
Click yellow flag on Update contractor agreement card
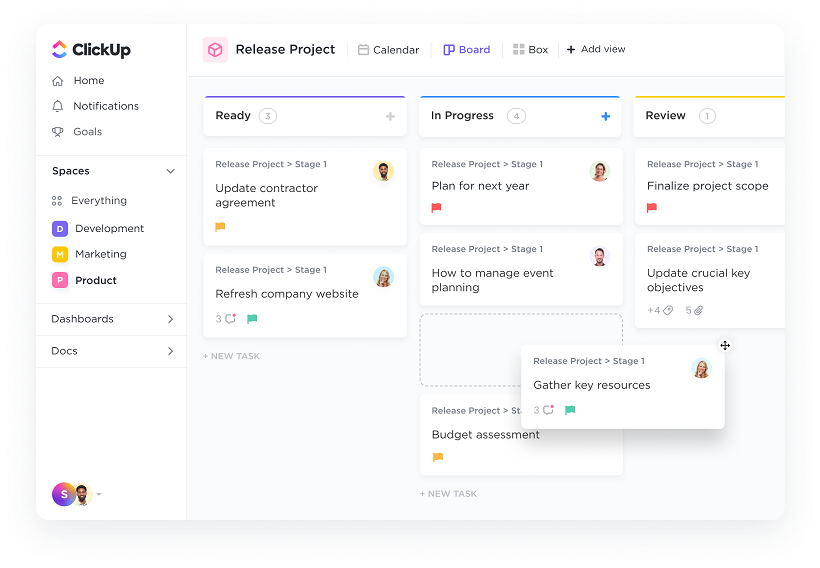pyautogui.click(x=220, y=227)
